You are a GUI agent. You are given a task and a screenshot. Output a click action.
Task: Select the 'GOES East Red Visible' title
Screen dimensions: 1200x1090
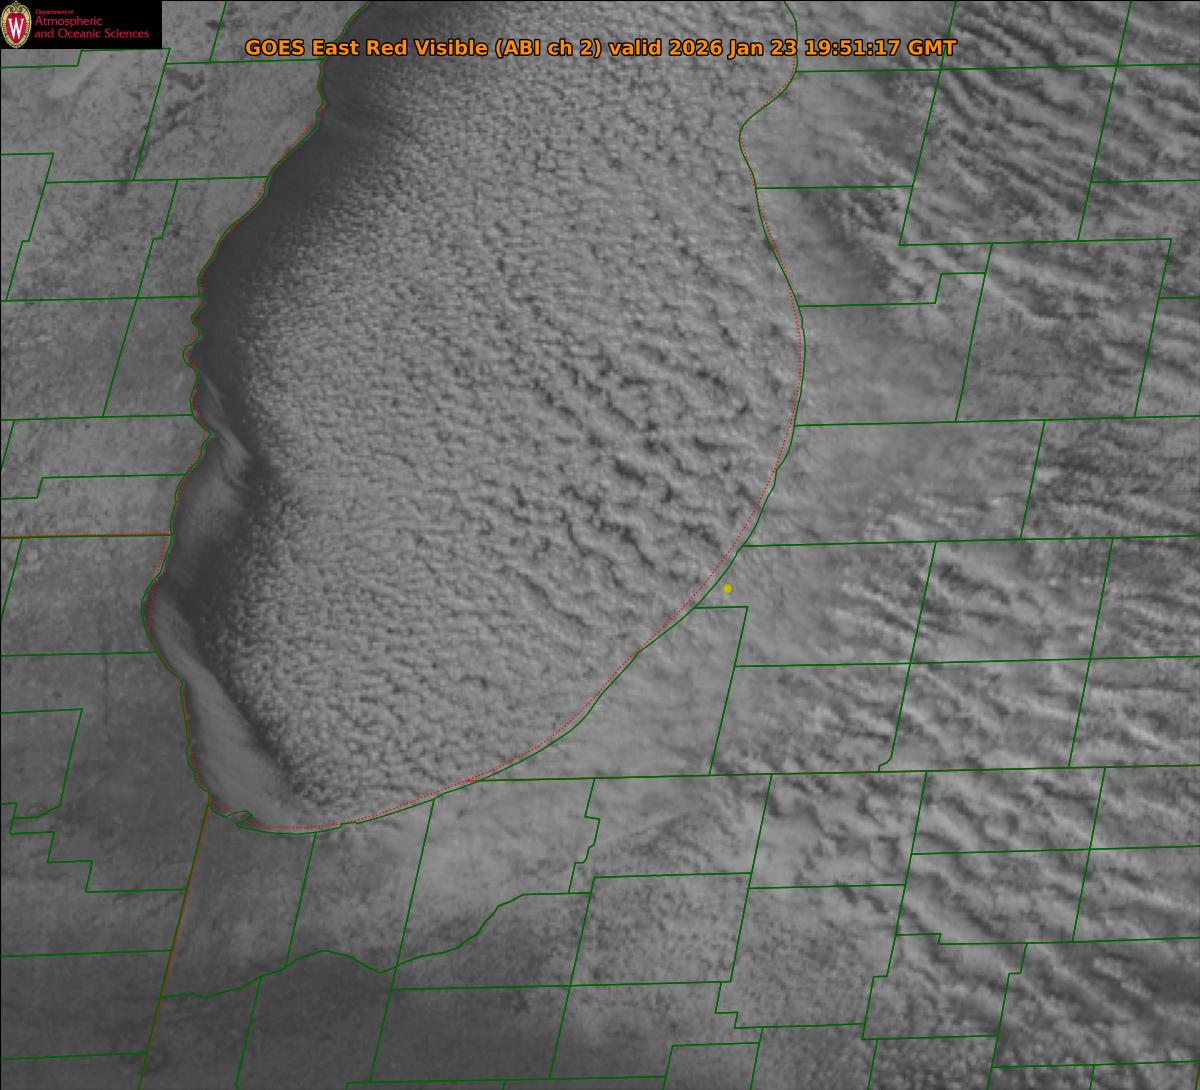click(x=366, y=48)
